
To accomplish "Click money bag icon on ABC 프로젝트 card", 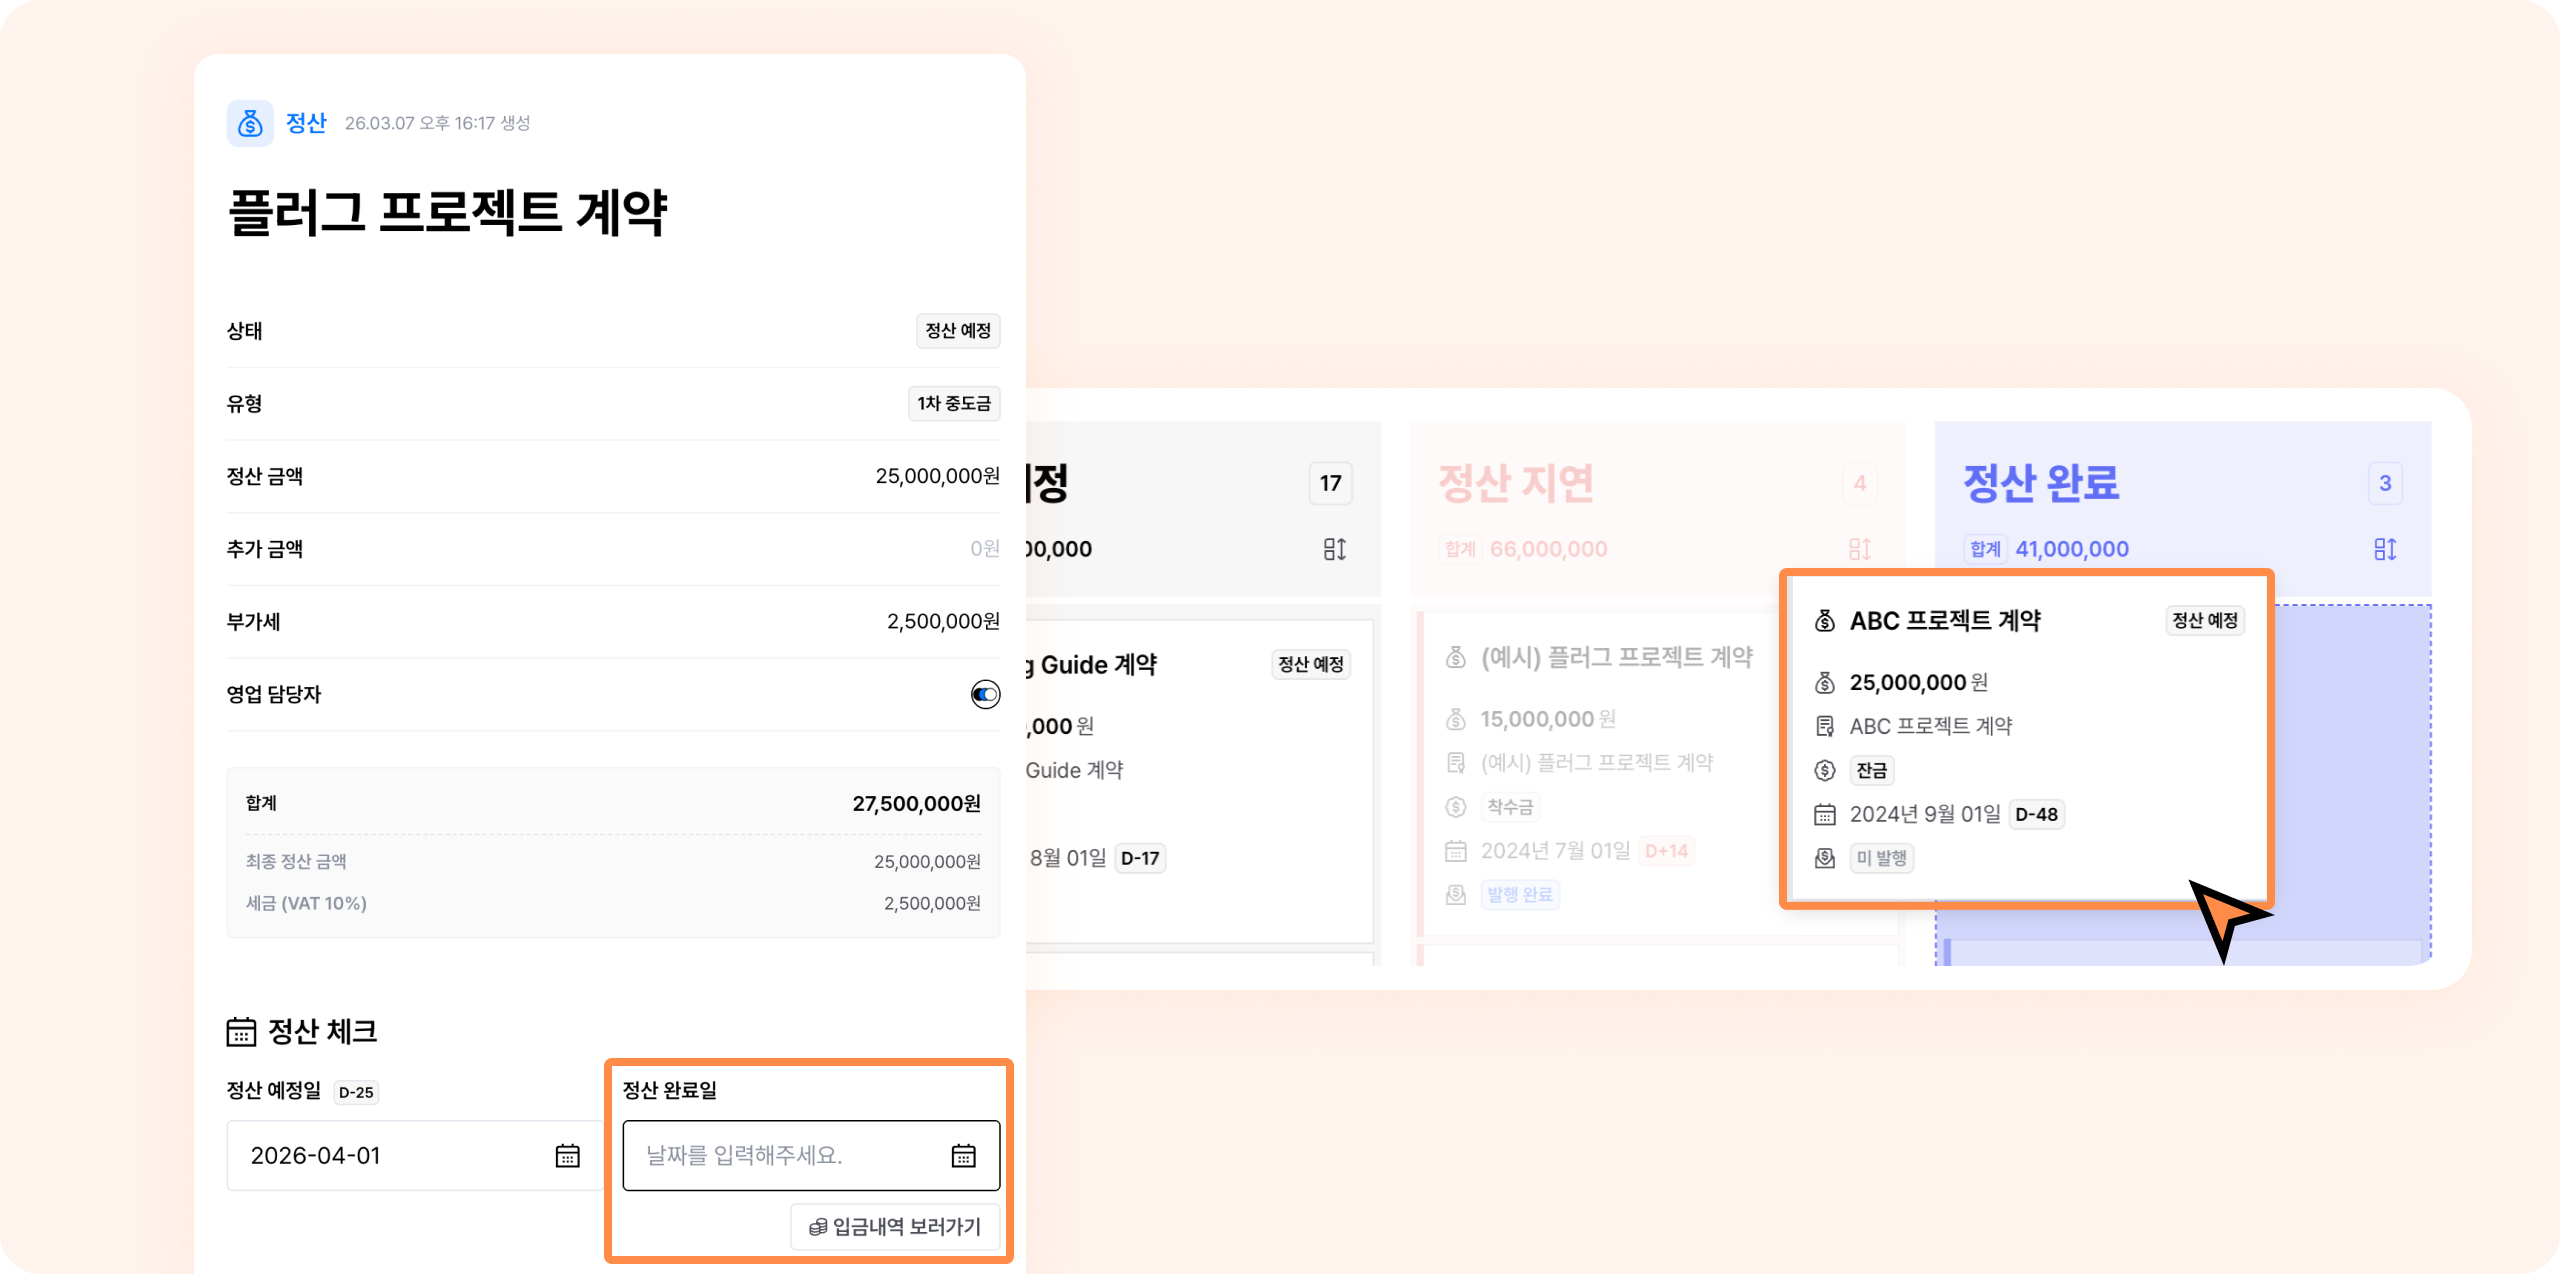I will (x=1825, y=621).
